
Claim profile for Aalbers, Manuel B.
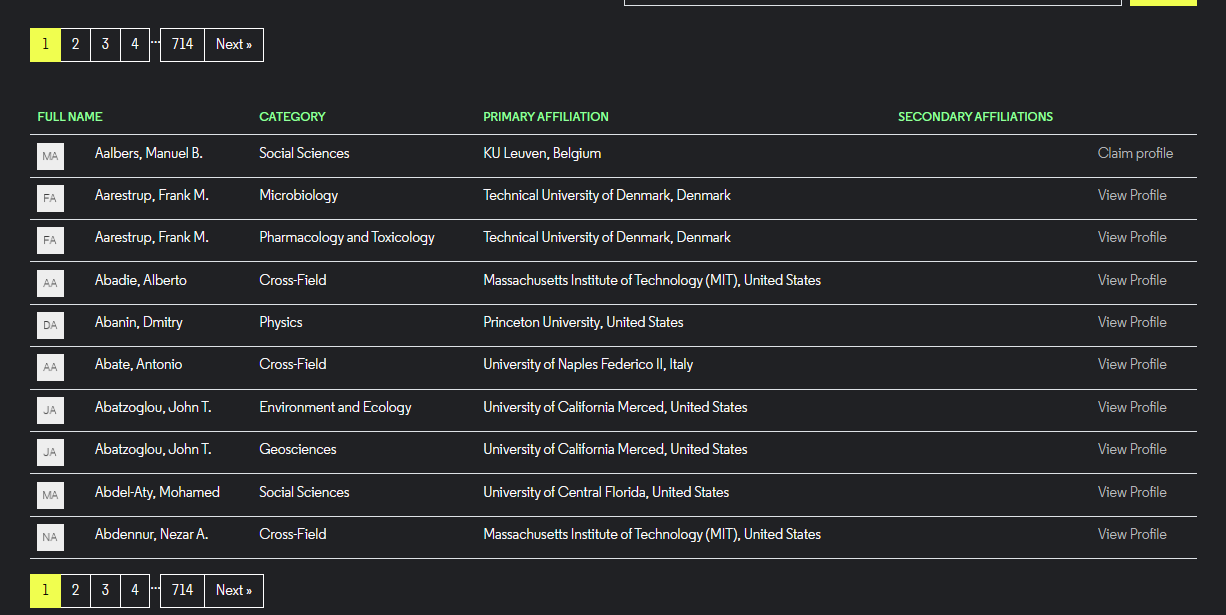1135,153
